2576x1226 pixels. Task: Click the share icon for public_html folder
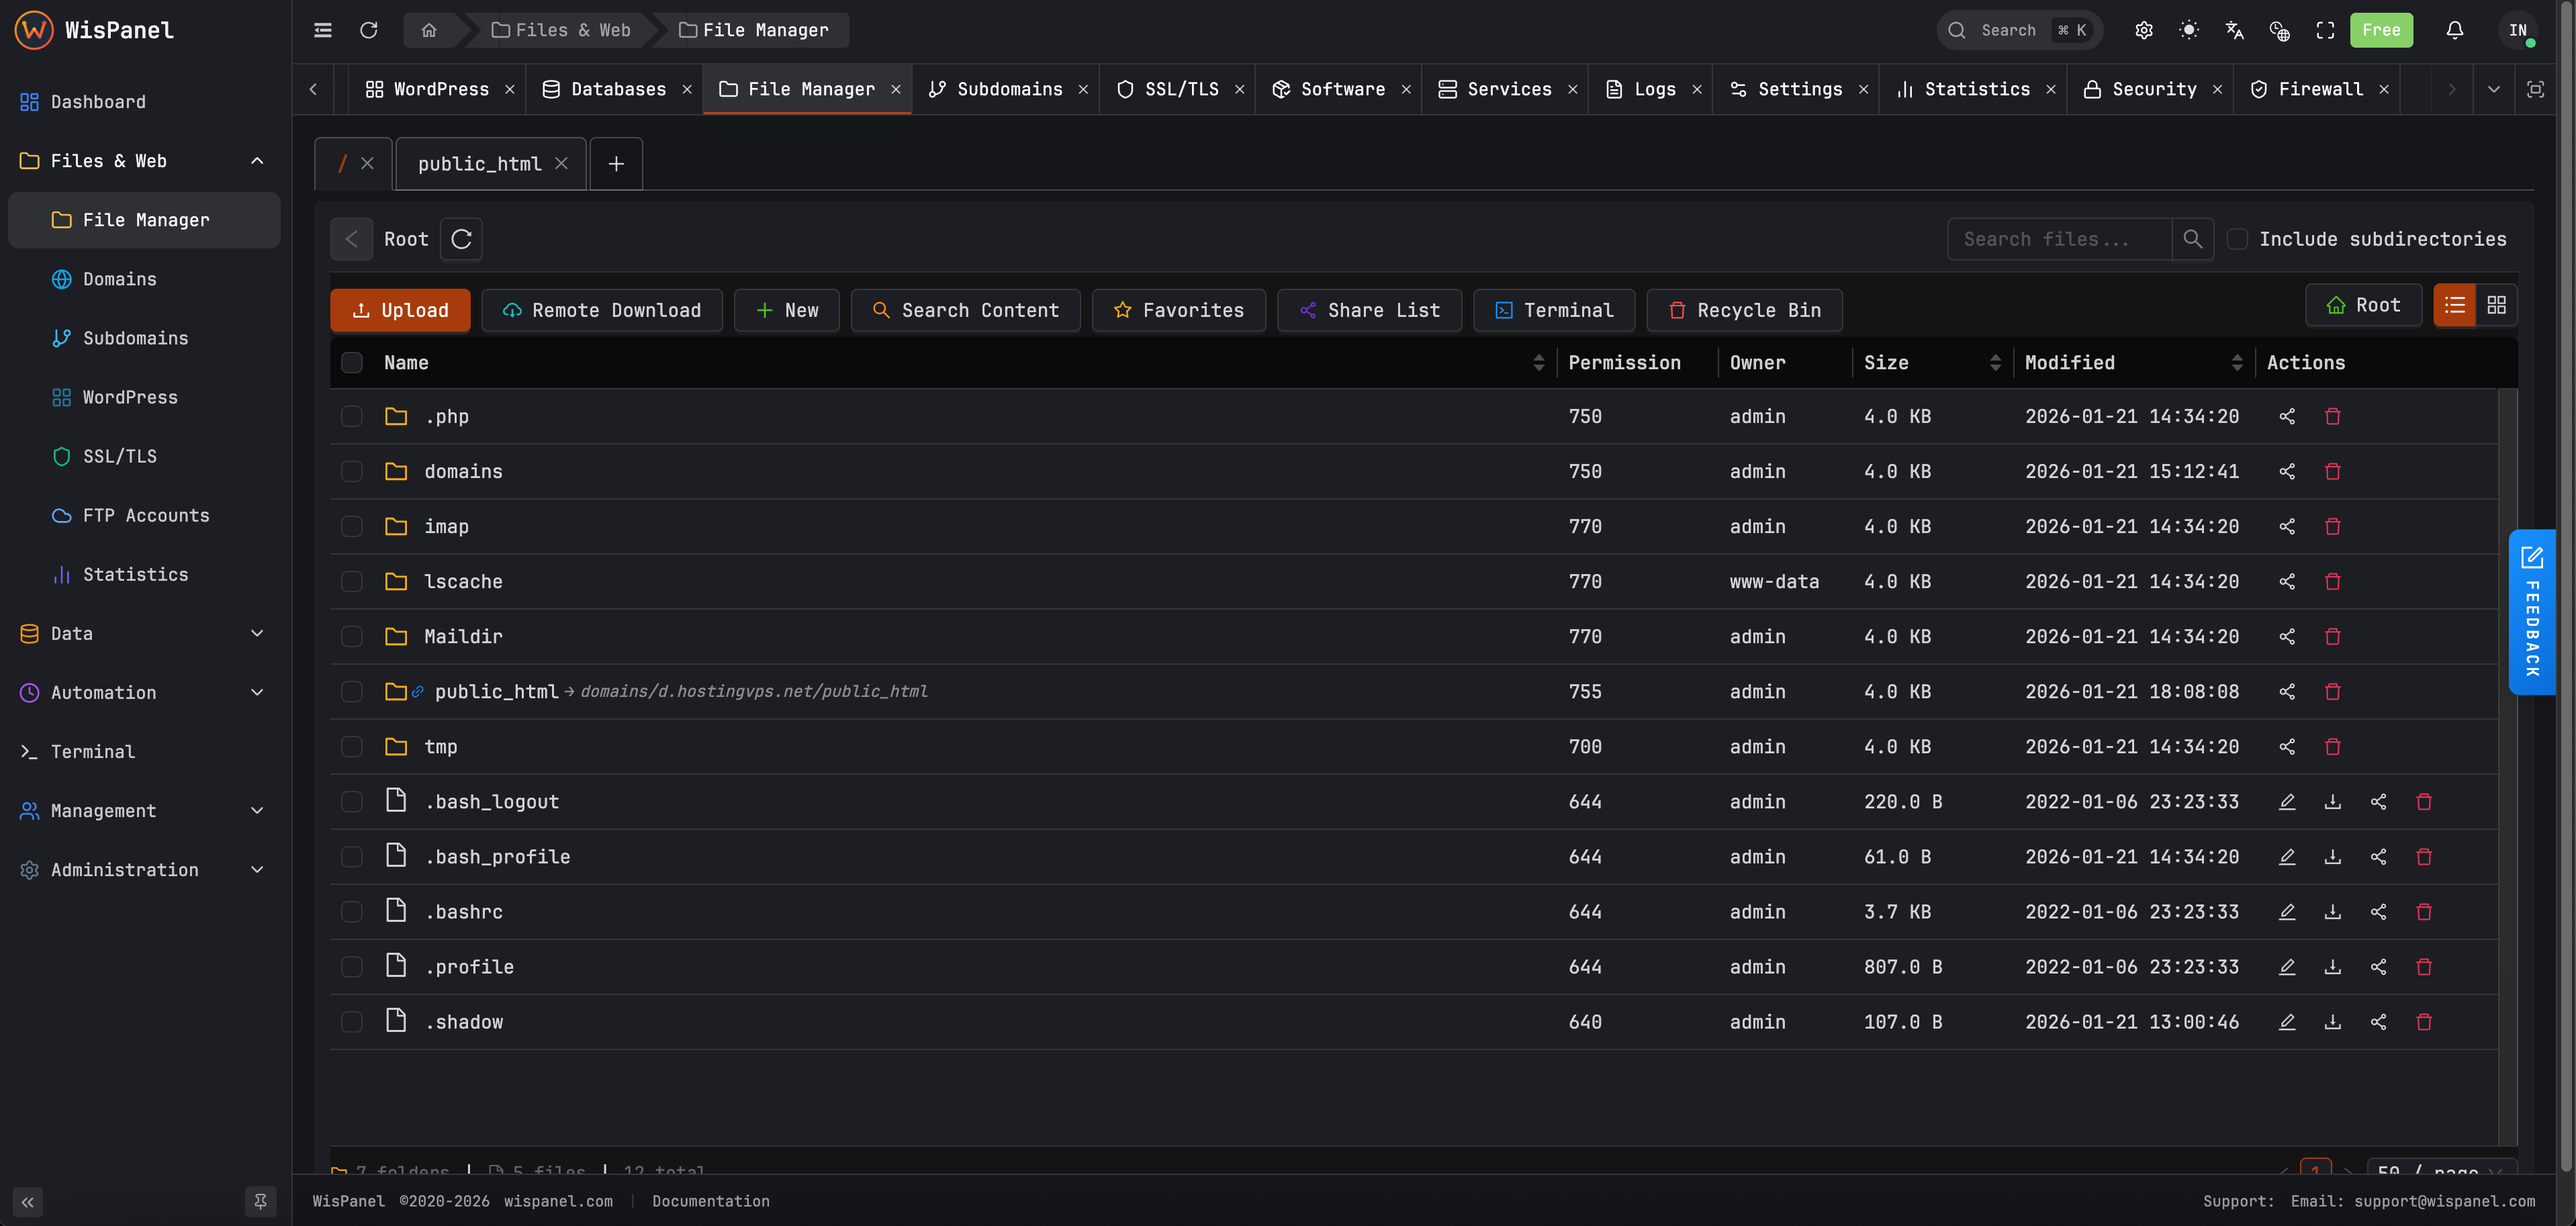point(2288,691)
